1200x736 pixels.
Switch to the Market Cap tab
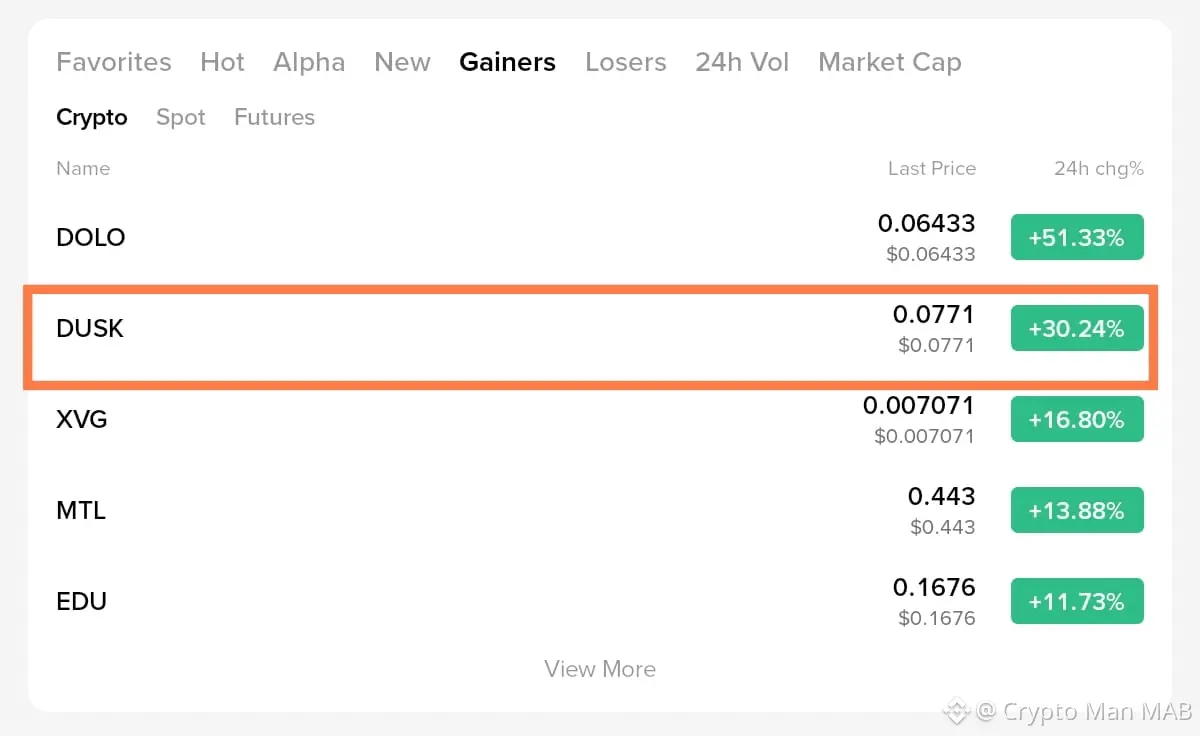(889, 62)
